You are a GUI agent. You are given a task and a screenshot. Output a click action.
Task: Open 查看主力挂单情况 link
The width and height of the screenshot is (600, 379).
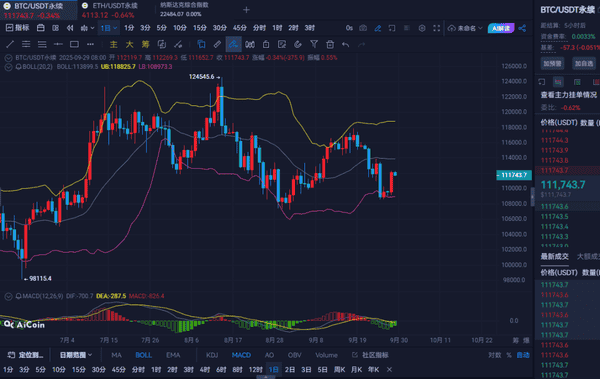569,95
